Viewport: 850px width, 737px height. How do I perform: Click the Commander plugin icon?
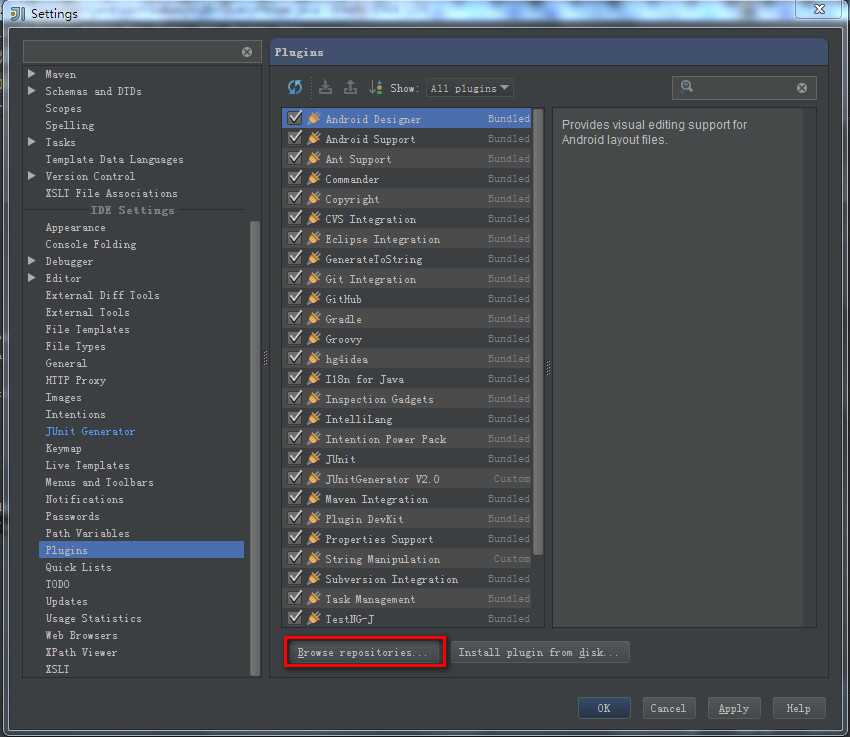click(x=314, y=178)
